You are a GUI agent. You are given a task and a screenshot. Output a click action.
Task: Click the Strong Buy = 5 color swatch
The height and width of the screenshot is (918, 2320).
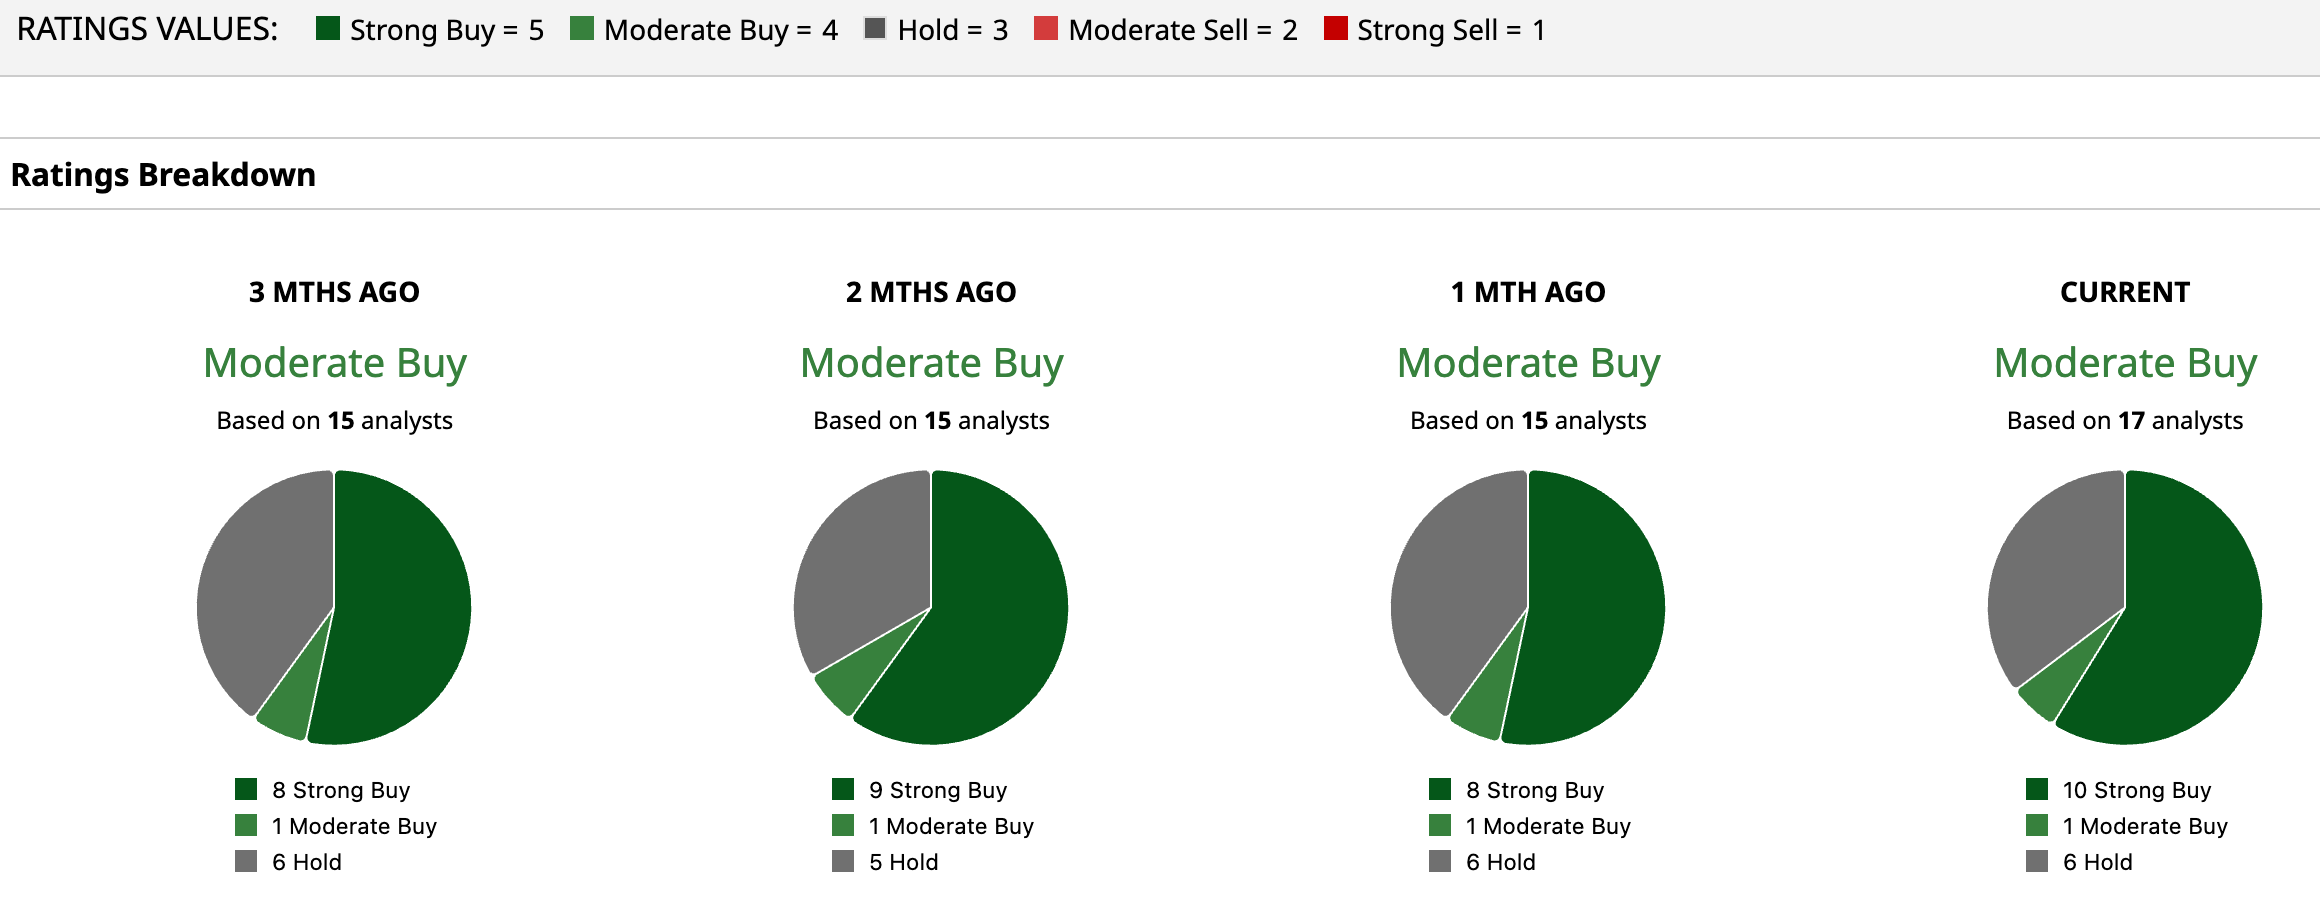click(x=327, y=28)
